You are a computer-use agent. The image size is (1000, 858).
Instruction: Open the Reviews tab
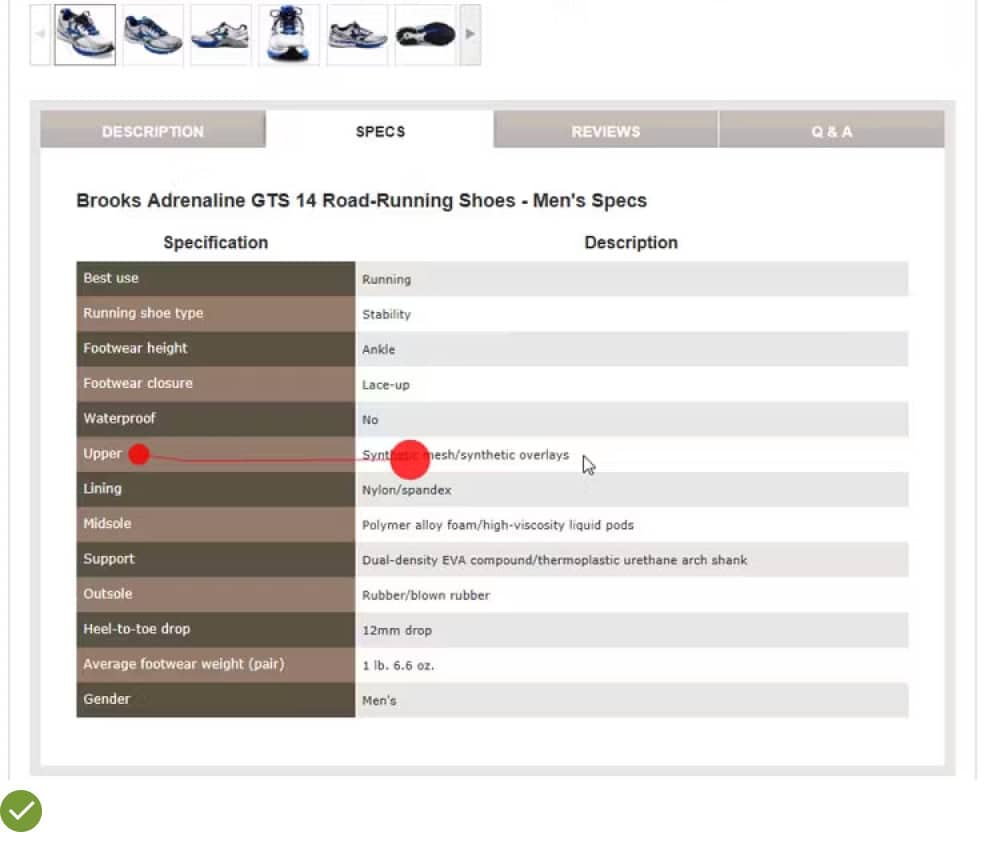(x=605, y=131)
